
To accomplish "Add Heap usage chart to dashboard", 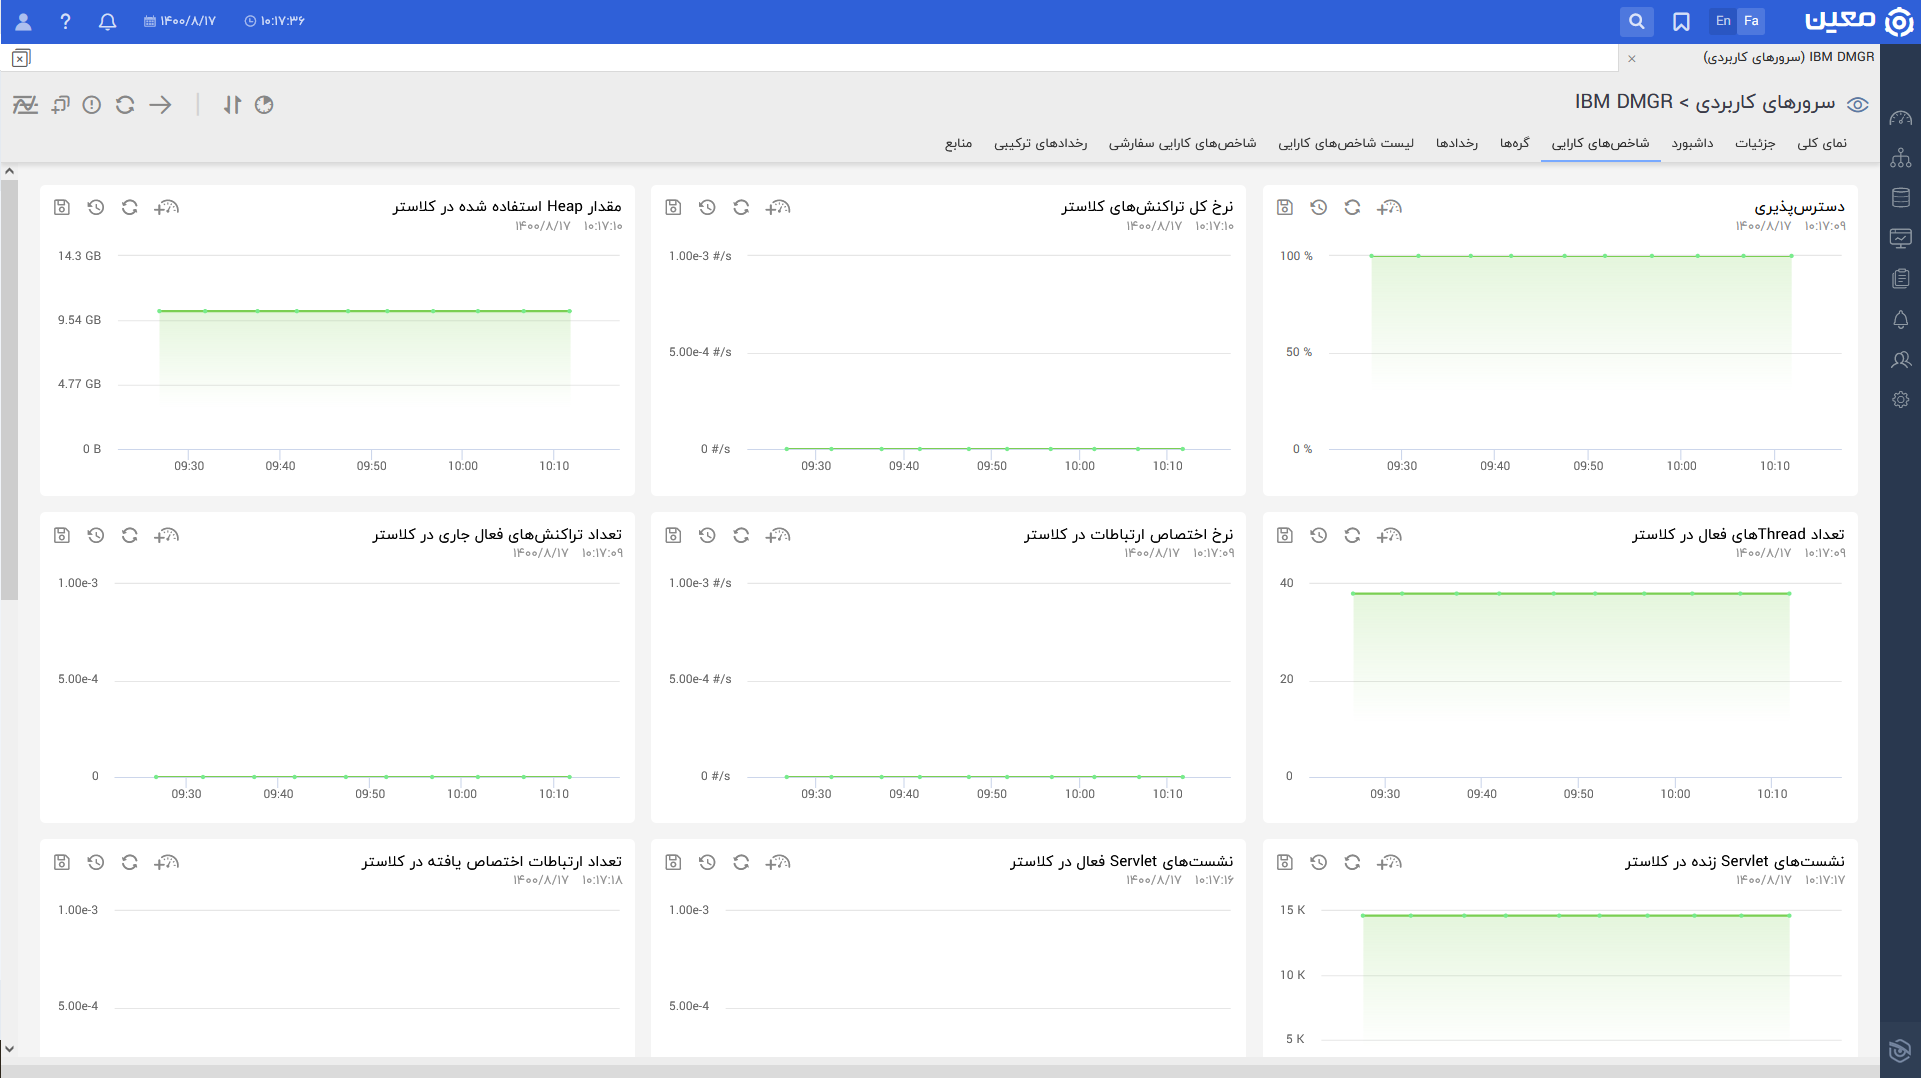I will coord(166,207).
